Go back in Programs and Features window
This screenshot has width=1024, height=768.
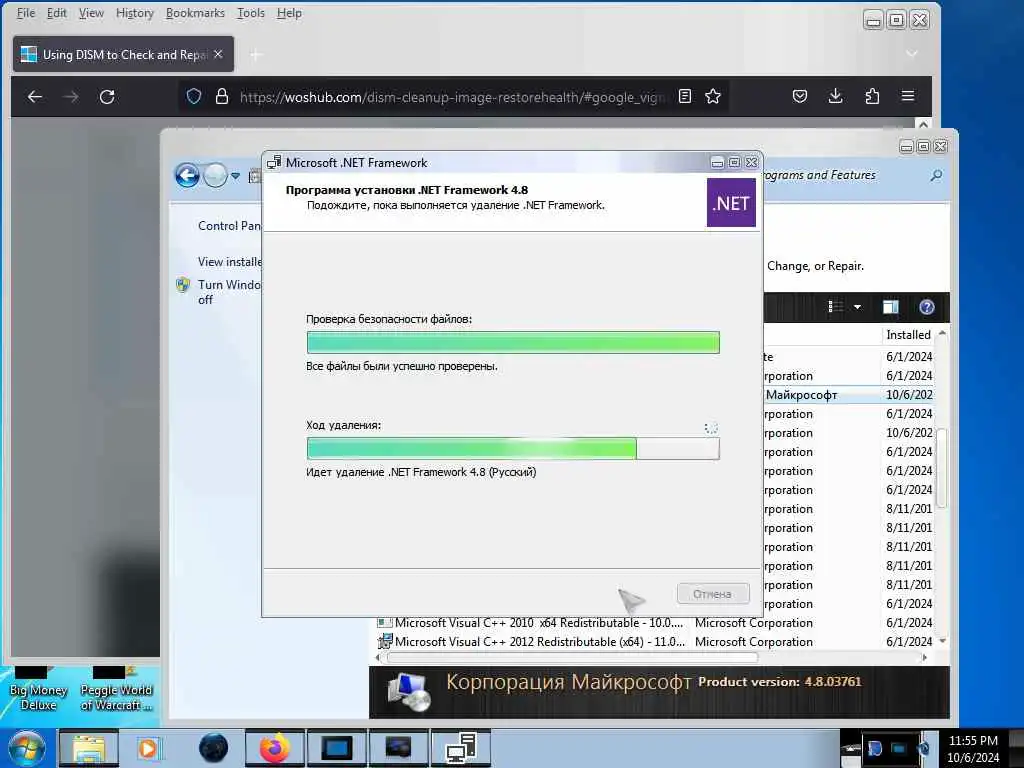187,175
